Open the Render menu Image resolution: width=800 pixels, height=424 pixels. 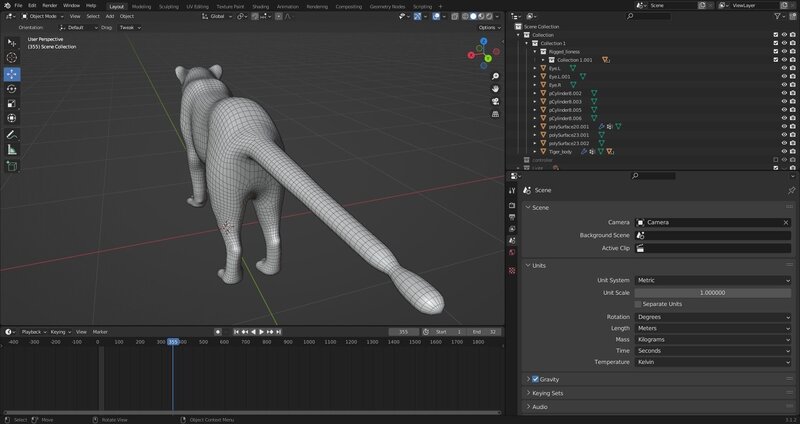[49, 6]
